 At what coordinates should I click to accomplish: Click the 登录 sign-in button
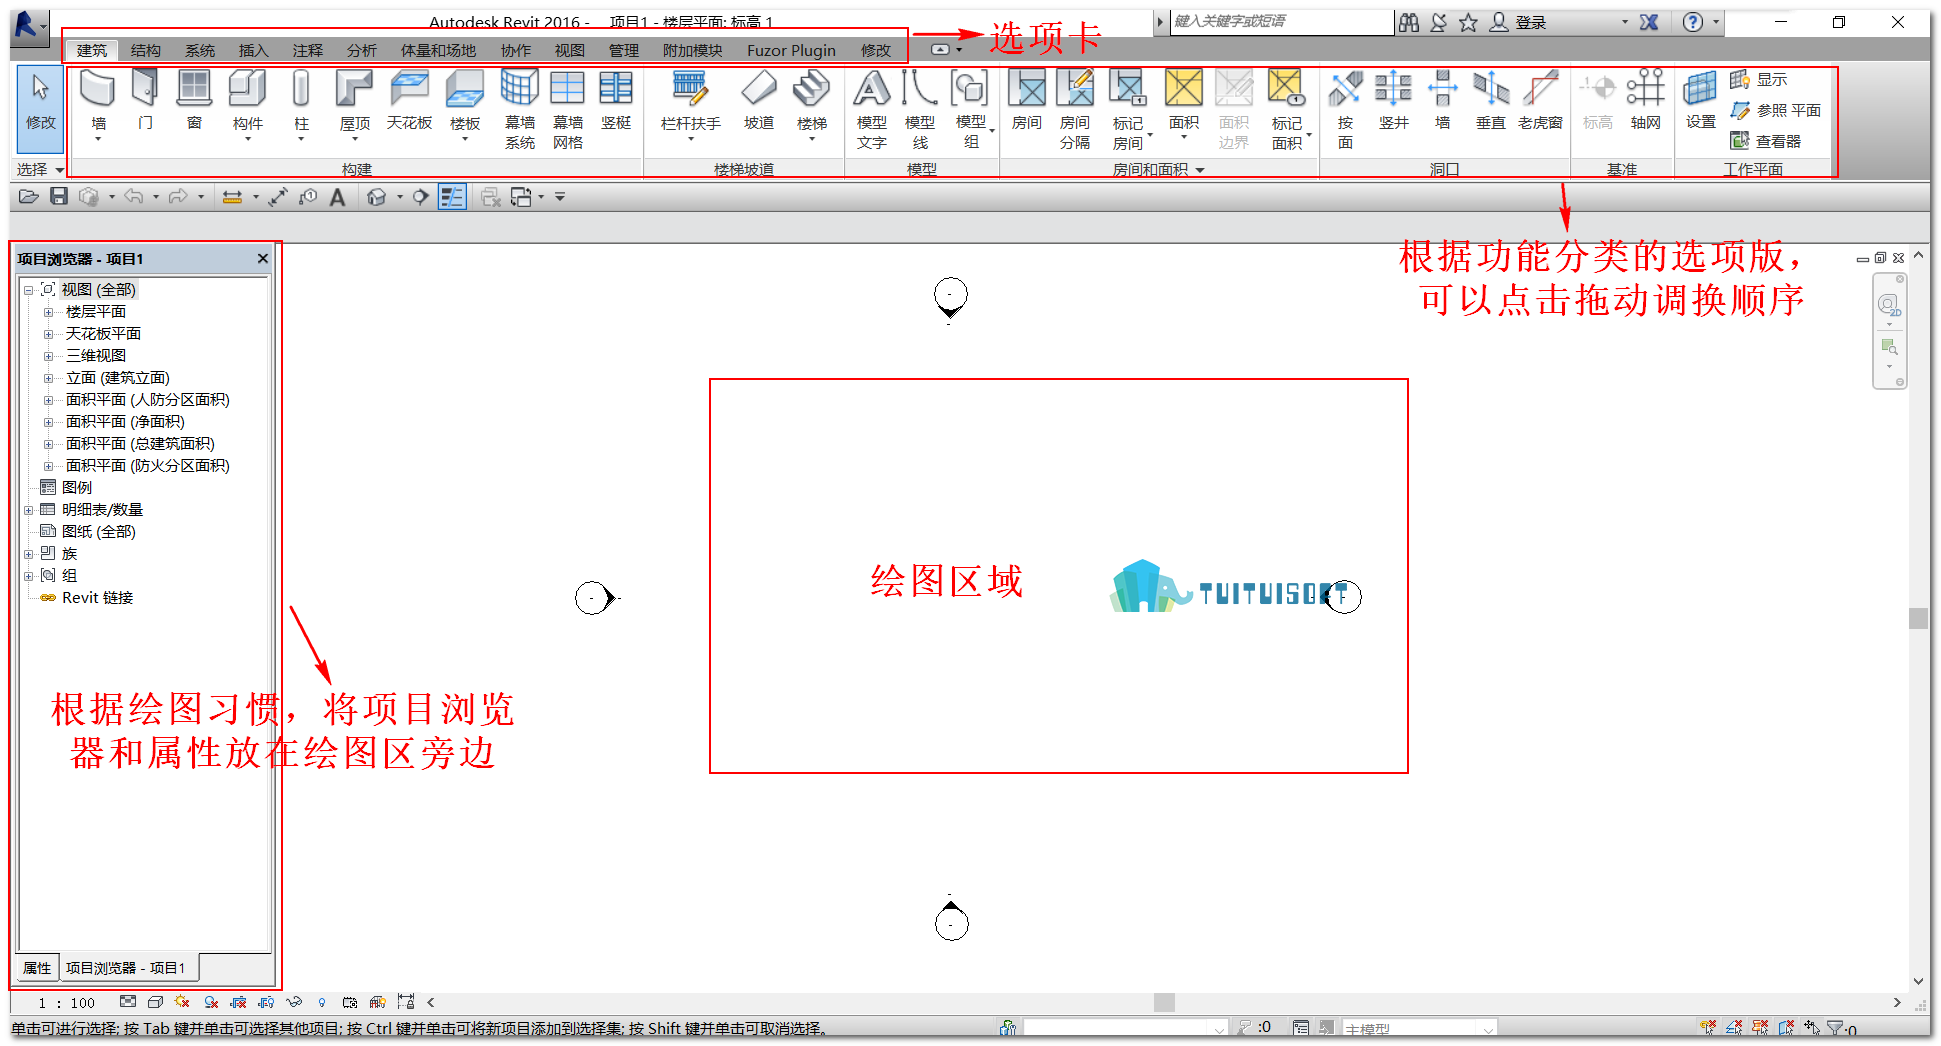[1519, 22]
